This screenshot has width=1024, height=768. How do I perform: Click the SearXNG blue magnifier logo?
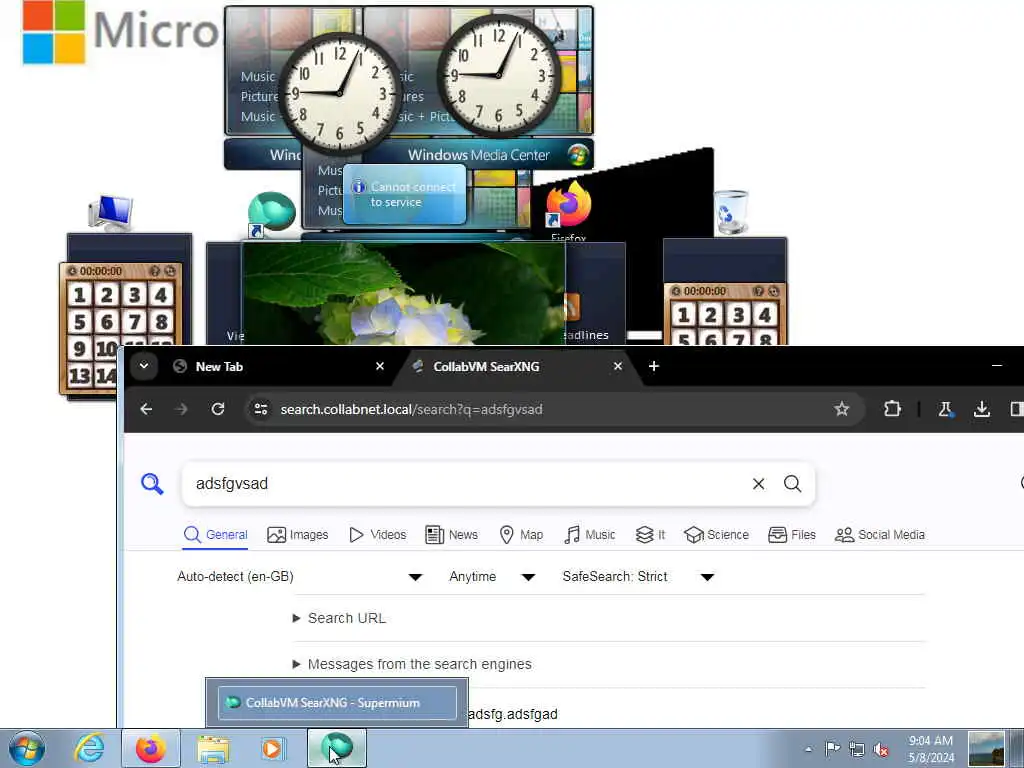152,484
